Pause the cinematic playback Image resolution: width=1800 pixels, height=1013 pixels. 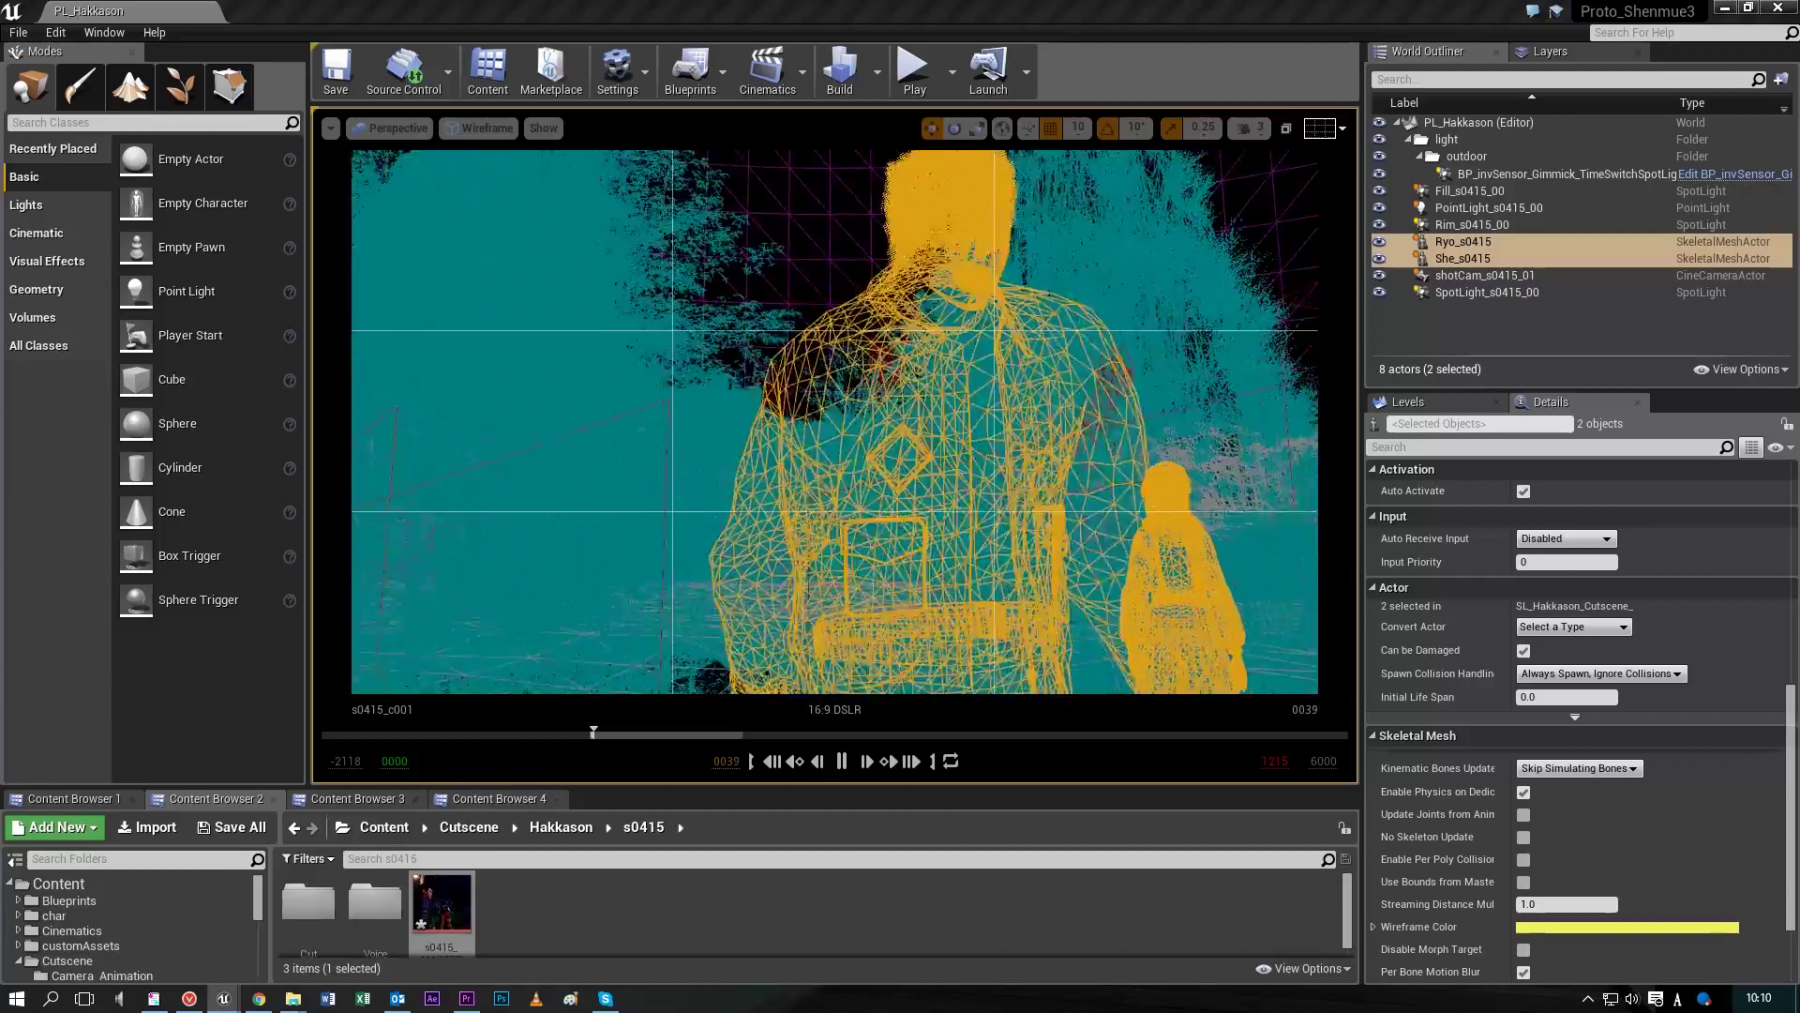[x=841, y=761]
